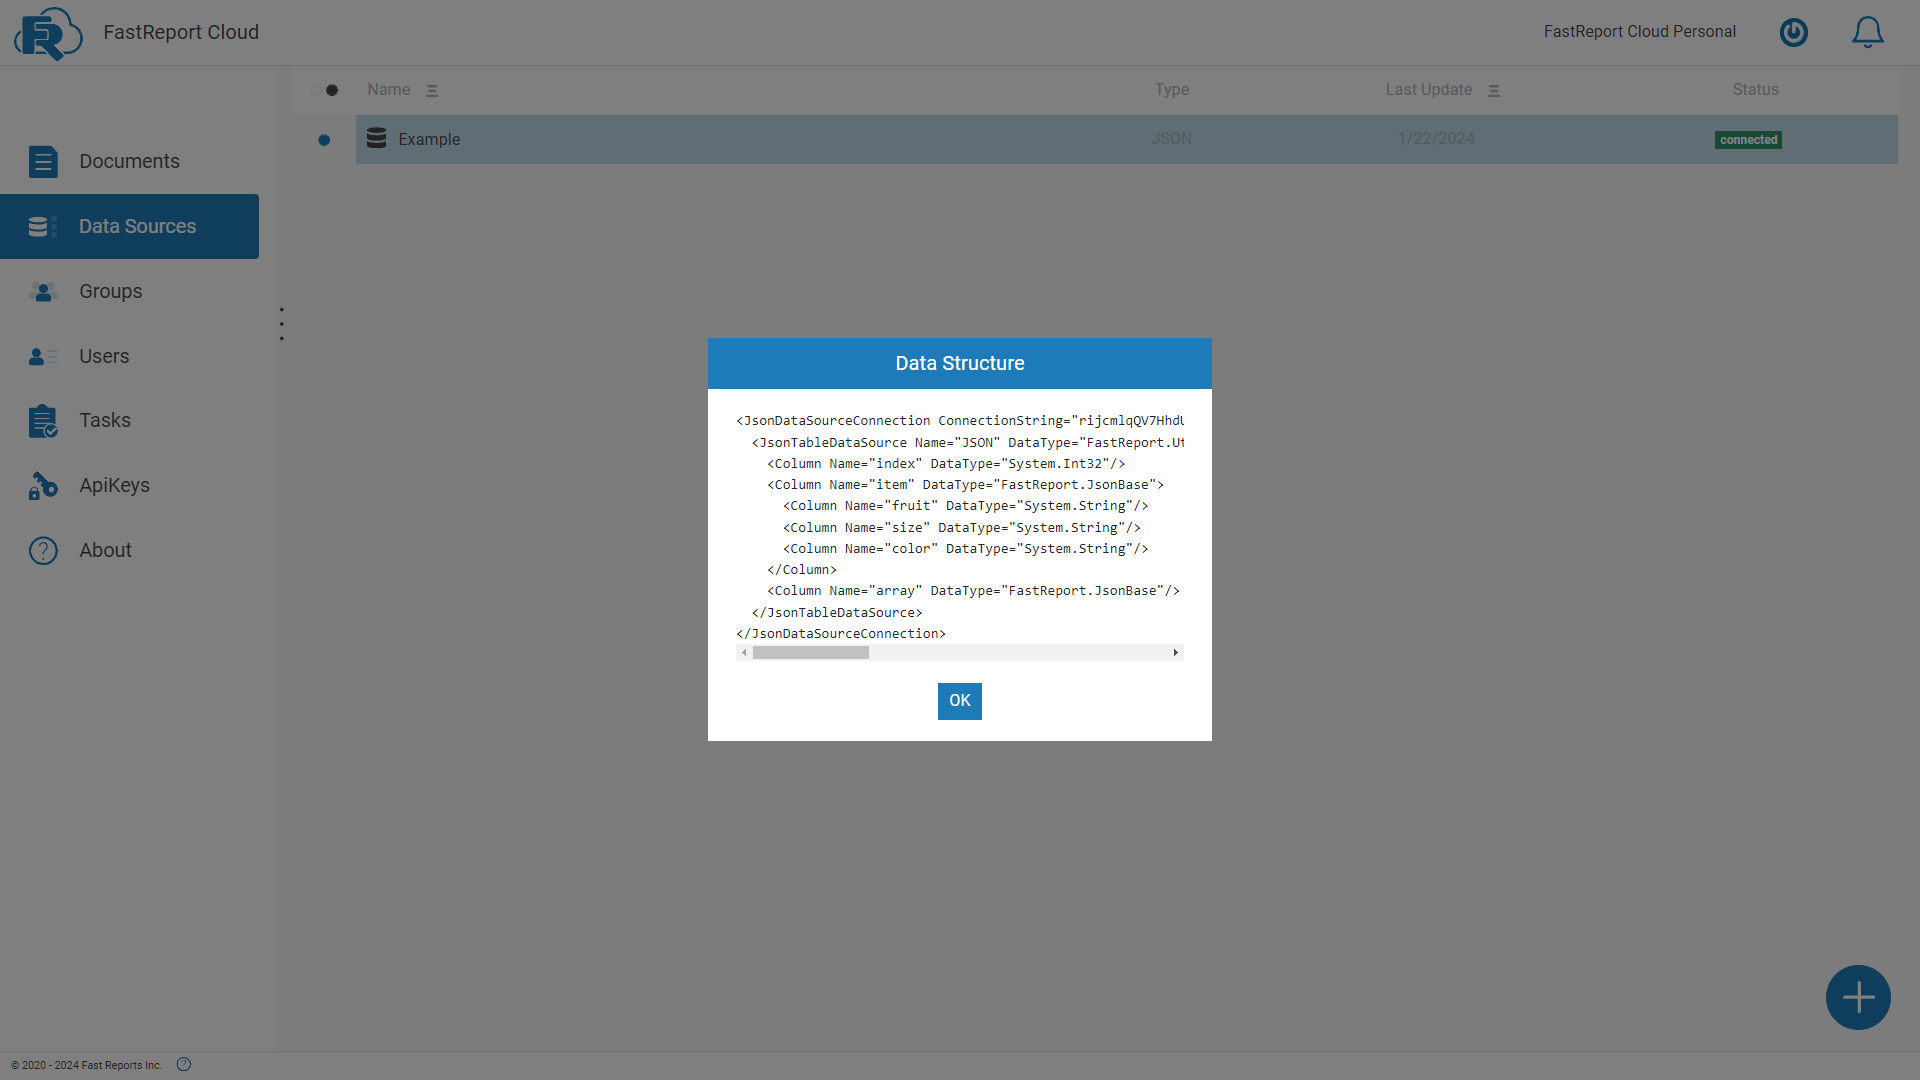
Task: Click the Groups people icon
Action: (43, 292)
